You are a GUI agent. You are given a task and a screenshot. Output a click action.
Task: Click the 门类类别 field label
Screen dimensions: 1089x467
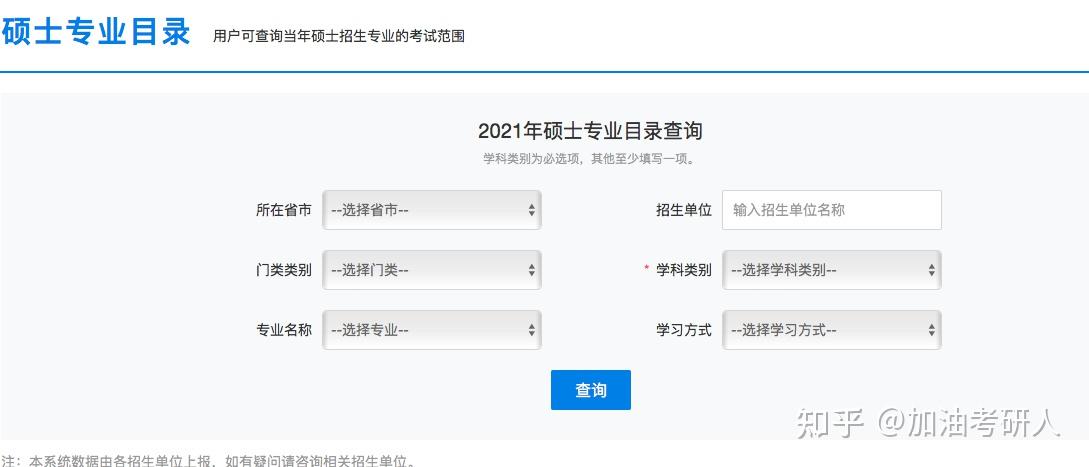point(284,270)
